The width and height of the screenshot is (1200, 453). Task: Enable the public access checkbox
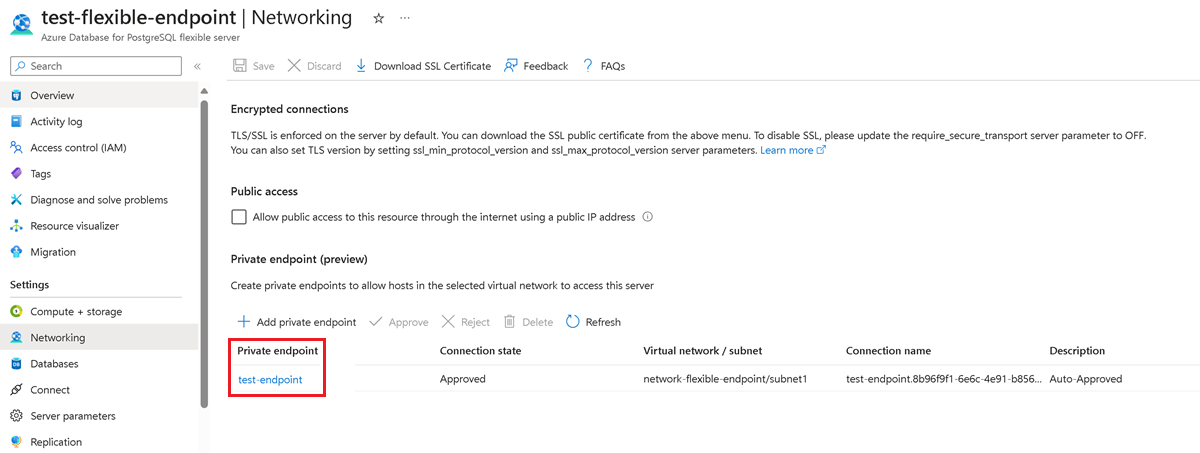(239, 217)
